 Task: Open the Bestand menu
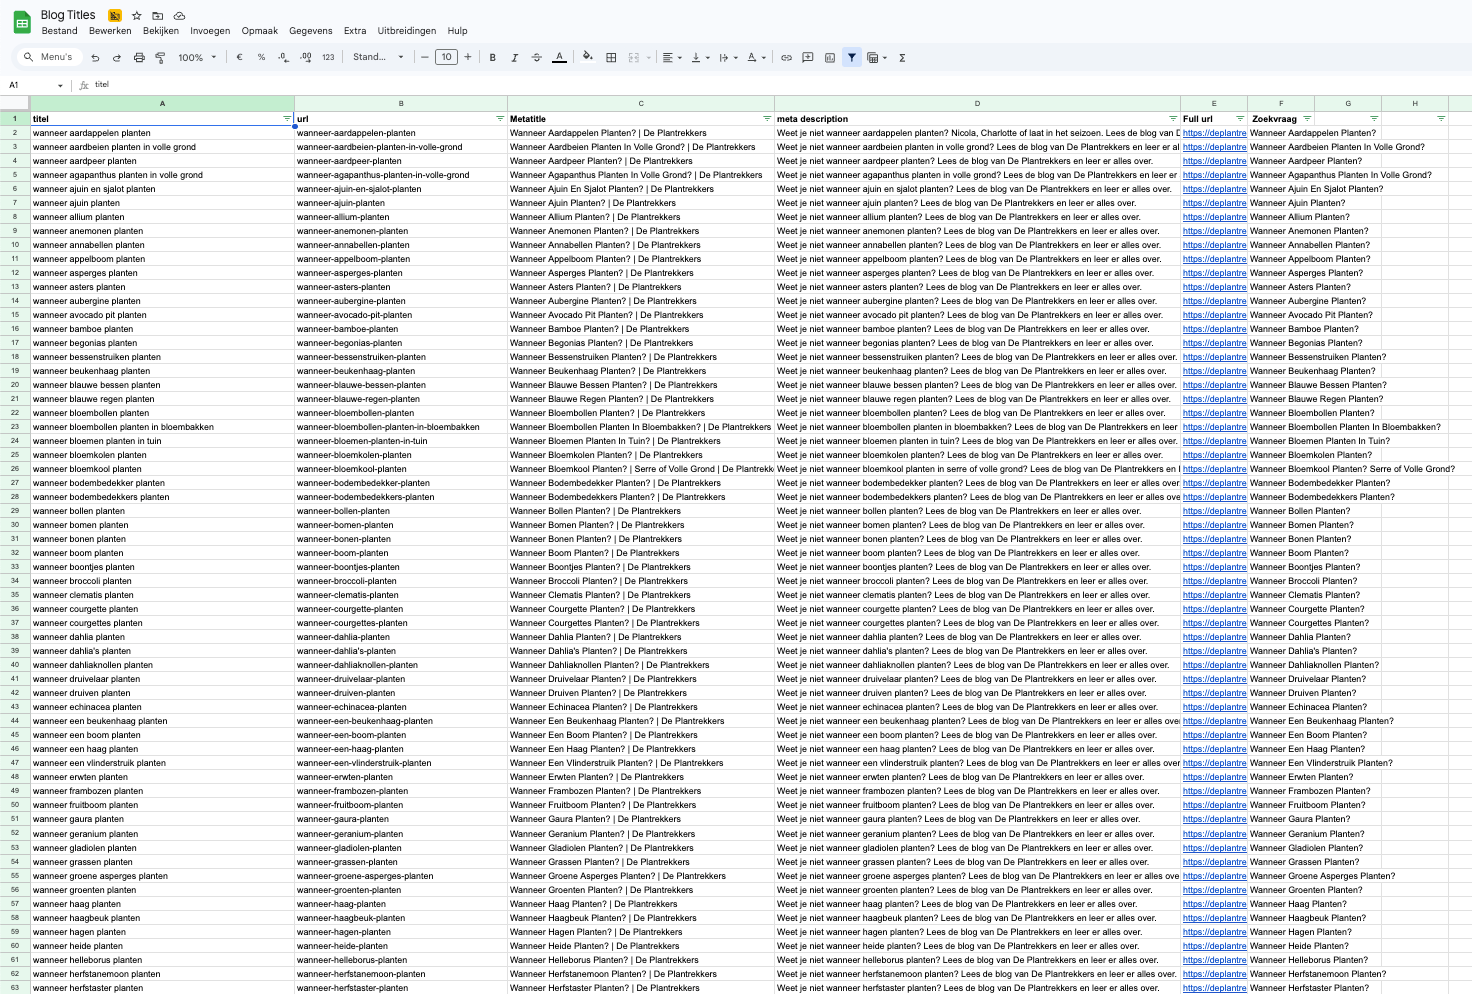pyautogui.click(x=59, y=31)
